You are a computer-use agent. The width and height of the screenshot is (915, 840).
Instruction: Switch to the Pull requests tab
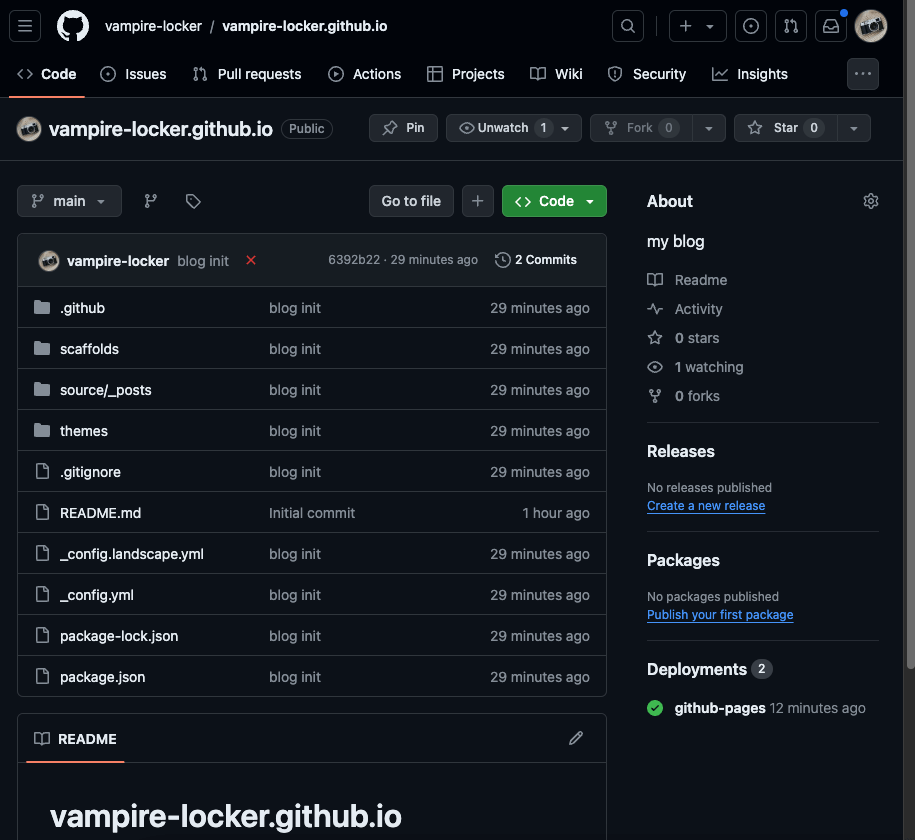click(x=247, y=74)
